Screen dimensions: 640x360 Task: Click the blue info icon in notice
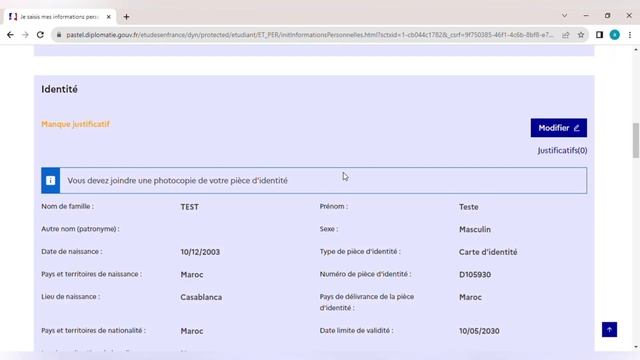(x=51, y=180)
